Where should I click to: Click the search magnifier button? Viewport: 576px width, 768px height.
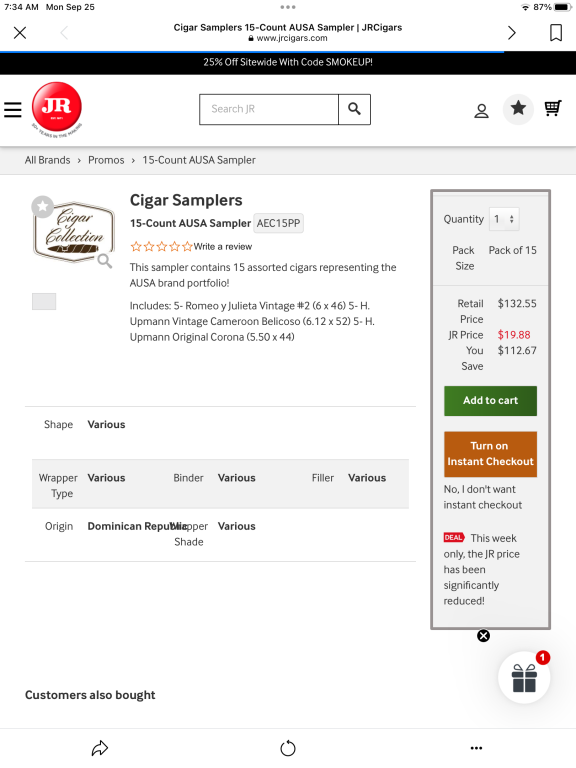pos(354,109)
